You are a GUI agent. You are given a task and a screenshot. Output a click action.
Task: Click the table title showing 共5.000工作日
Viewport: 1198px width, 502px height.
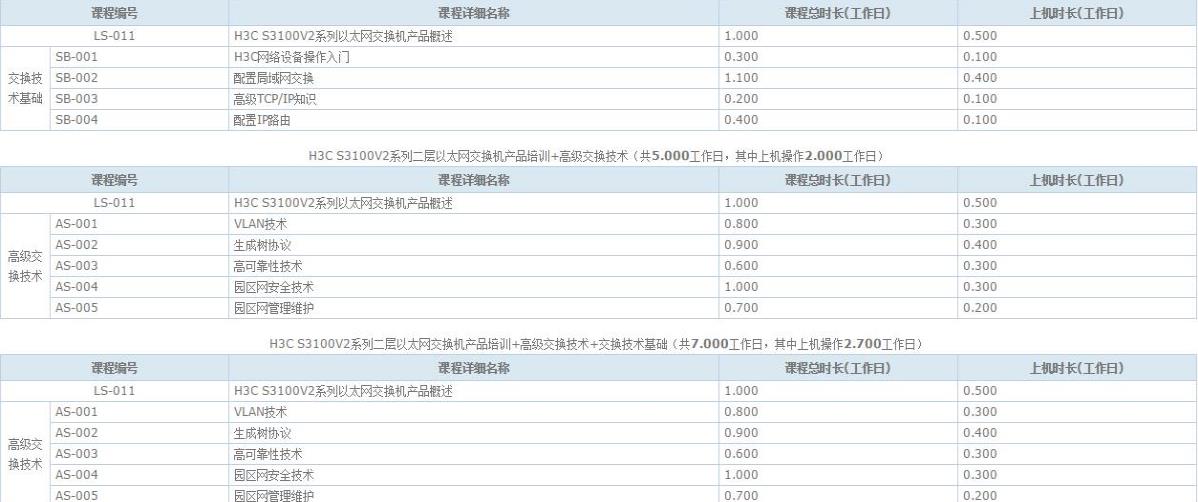click(598, 156)
